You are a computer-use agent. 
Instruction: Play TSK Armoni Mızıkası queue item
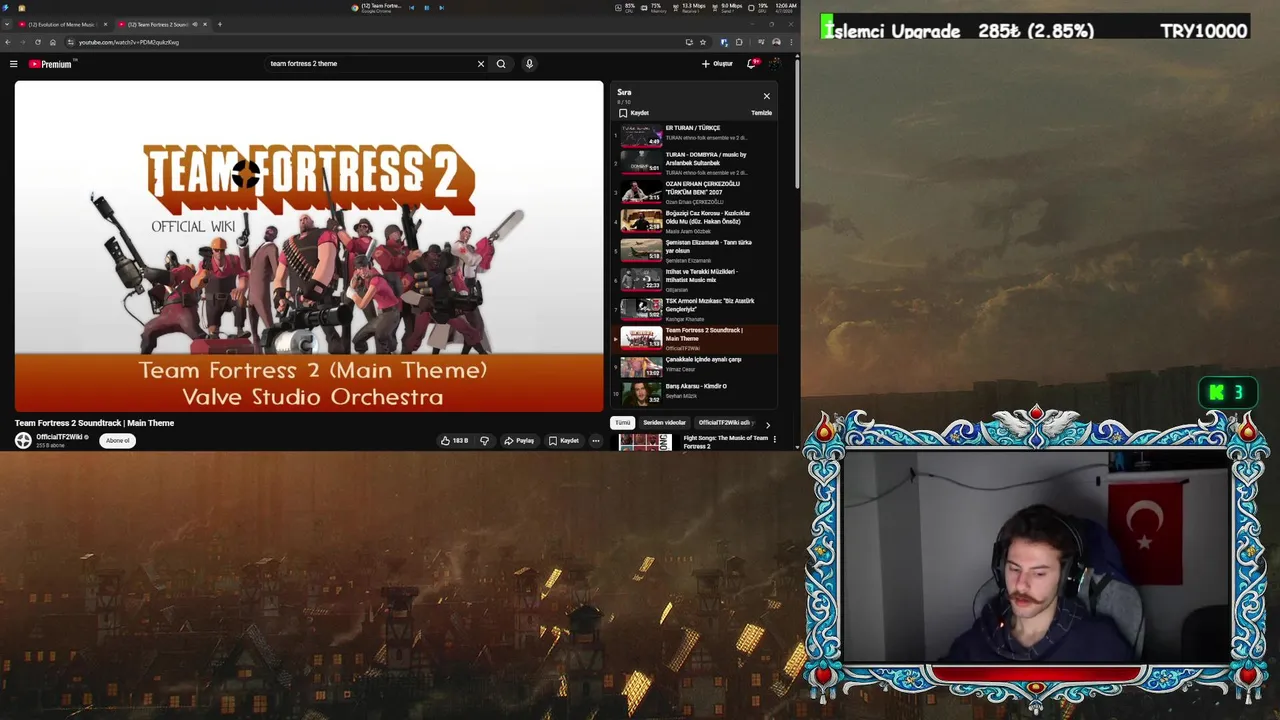pyautogui.click(x=694, y=308)
